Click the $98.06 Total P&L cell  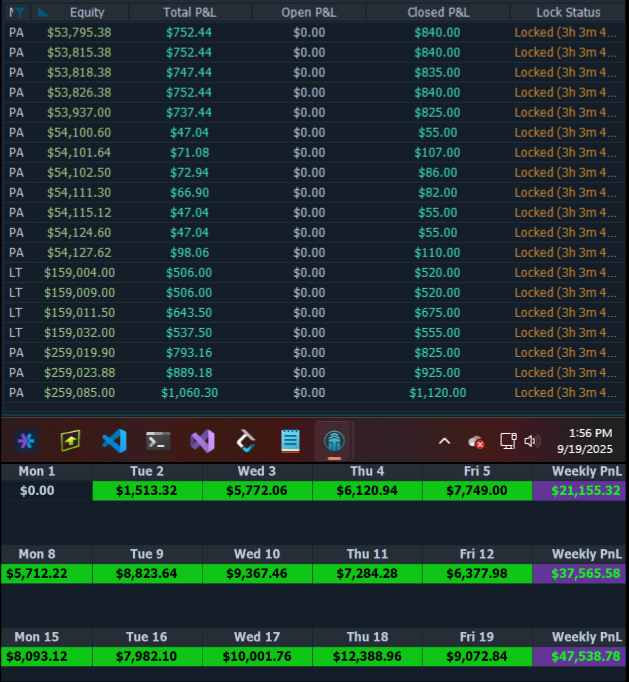(189, 253)
